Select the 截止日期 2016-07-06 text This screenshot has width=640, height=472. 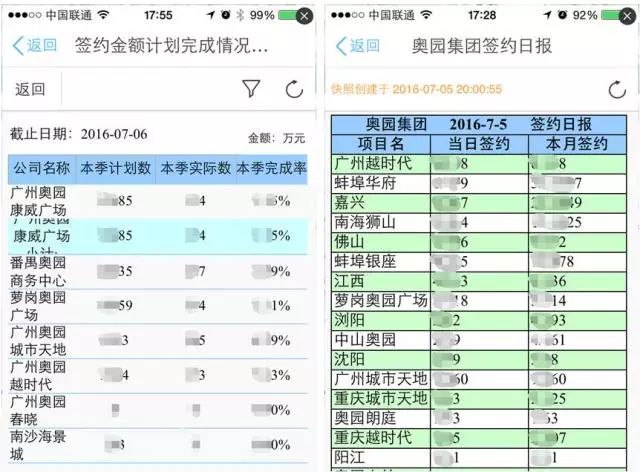click(79, 134)
